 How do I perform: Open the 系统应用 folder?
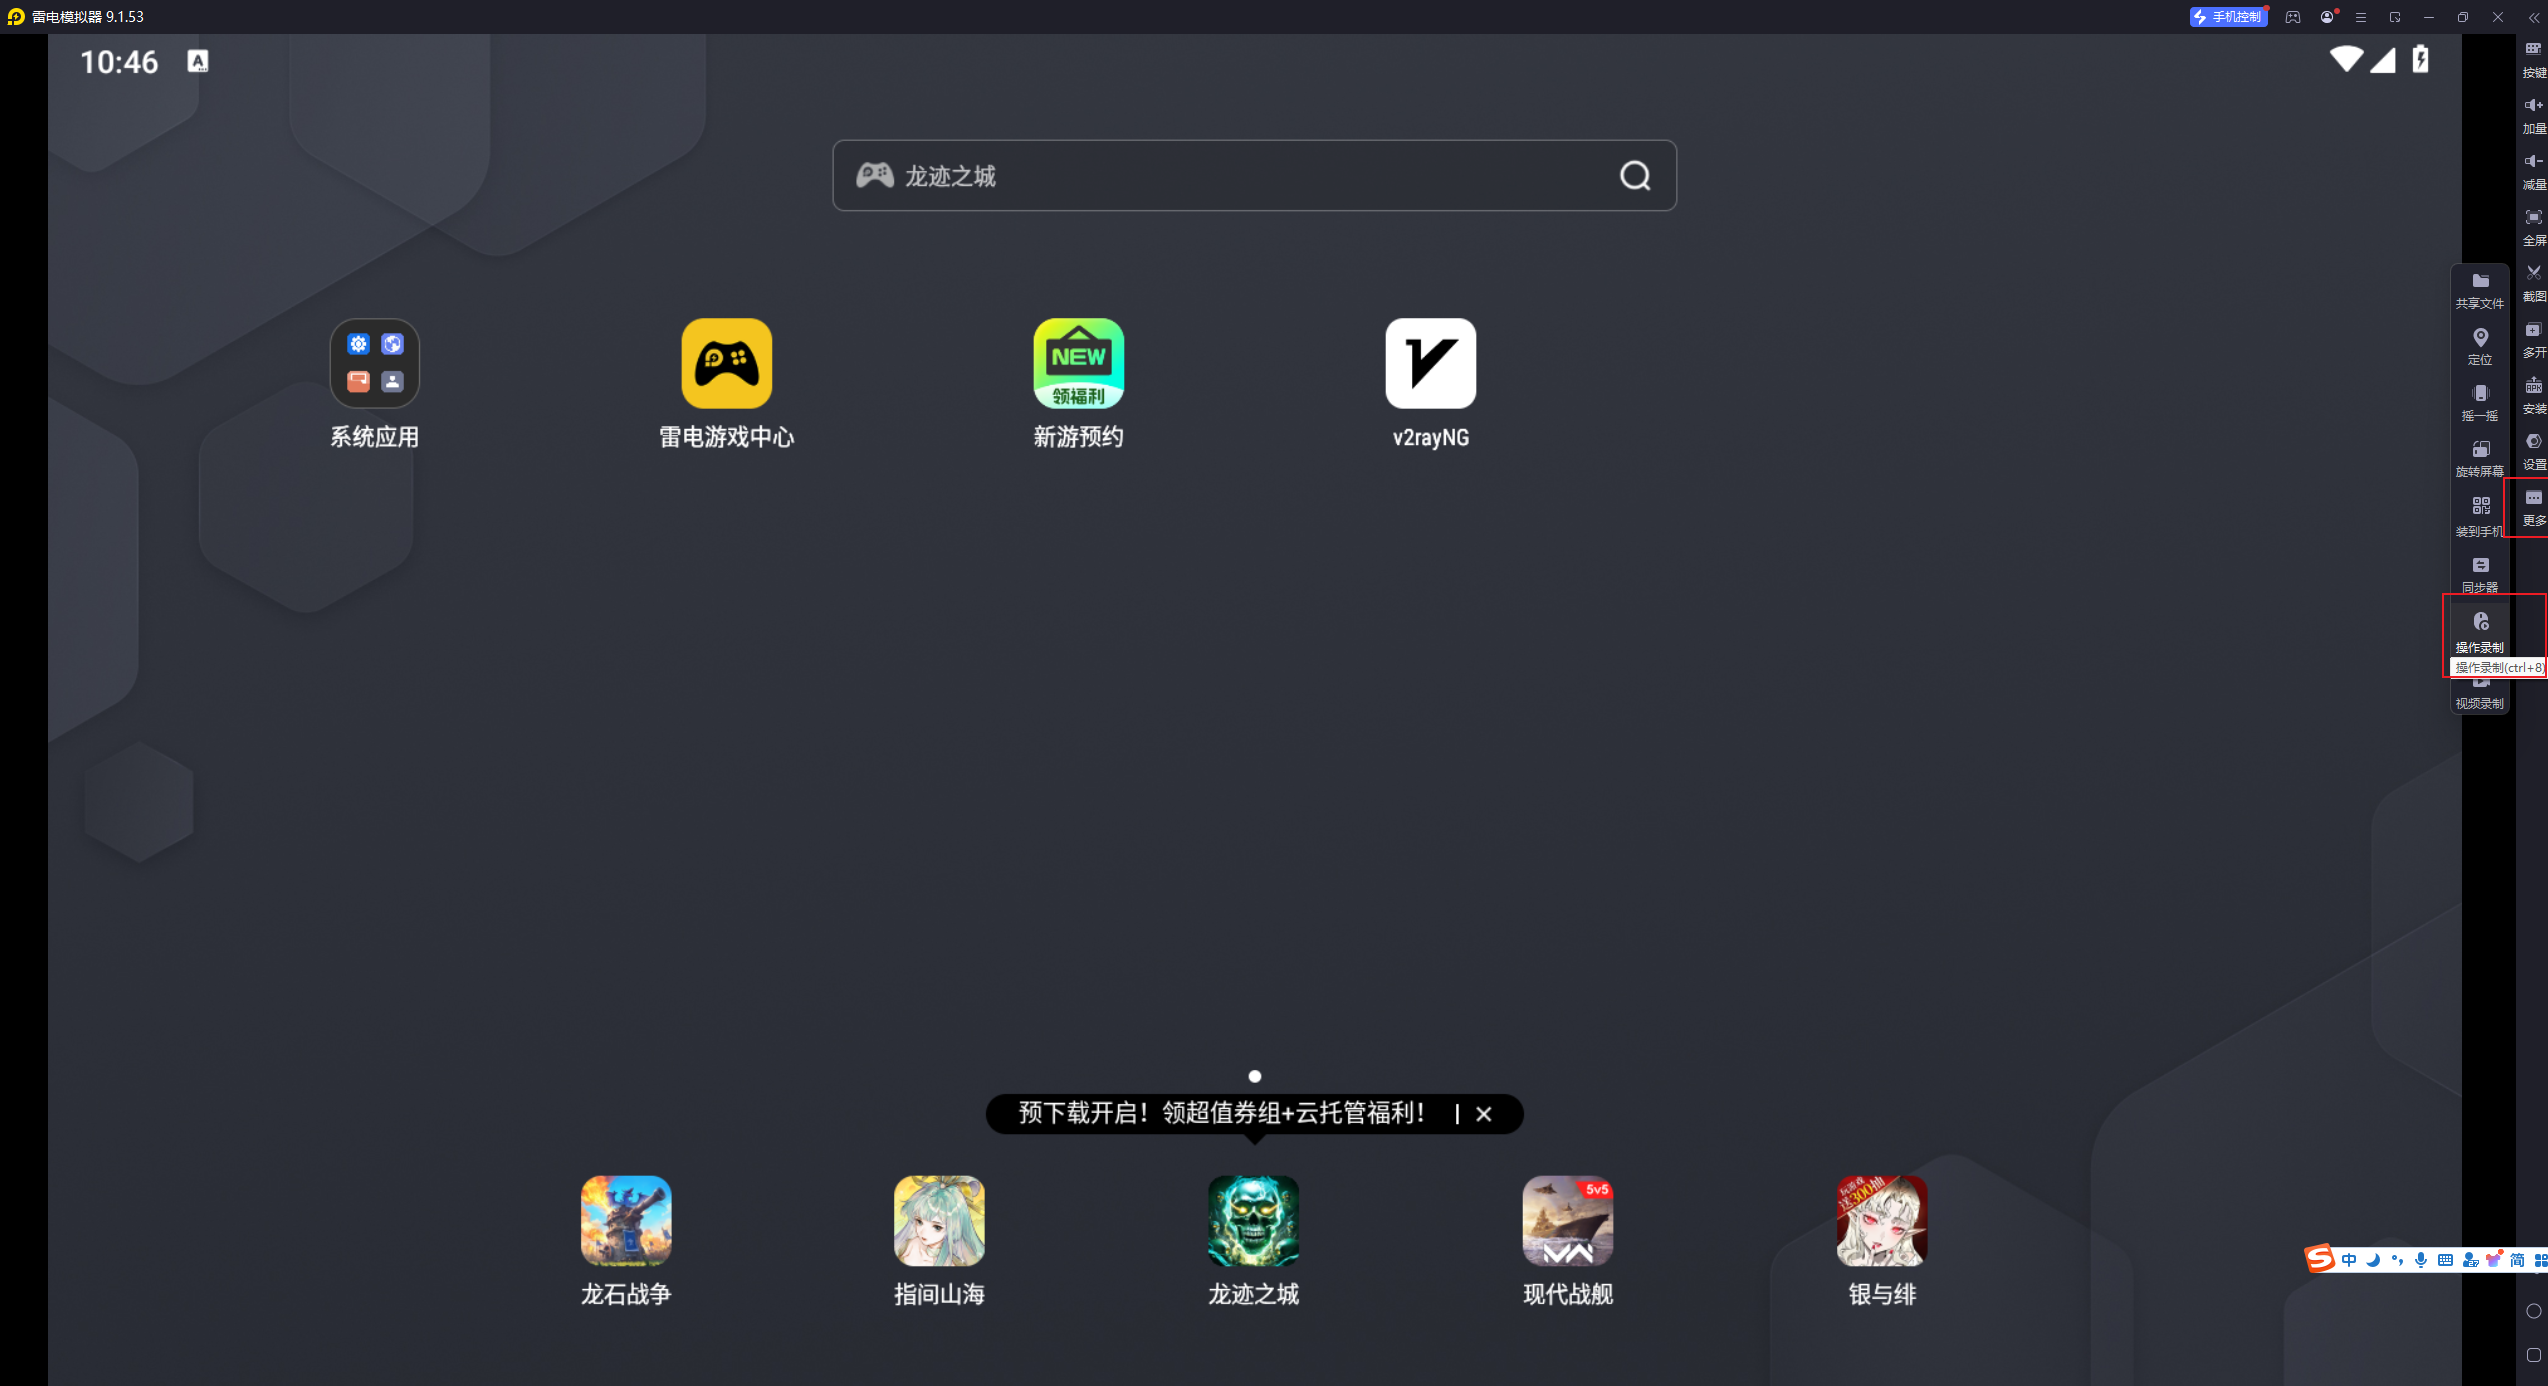click(x=375, y=384)
